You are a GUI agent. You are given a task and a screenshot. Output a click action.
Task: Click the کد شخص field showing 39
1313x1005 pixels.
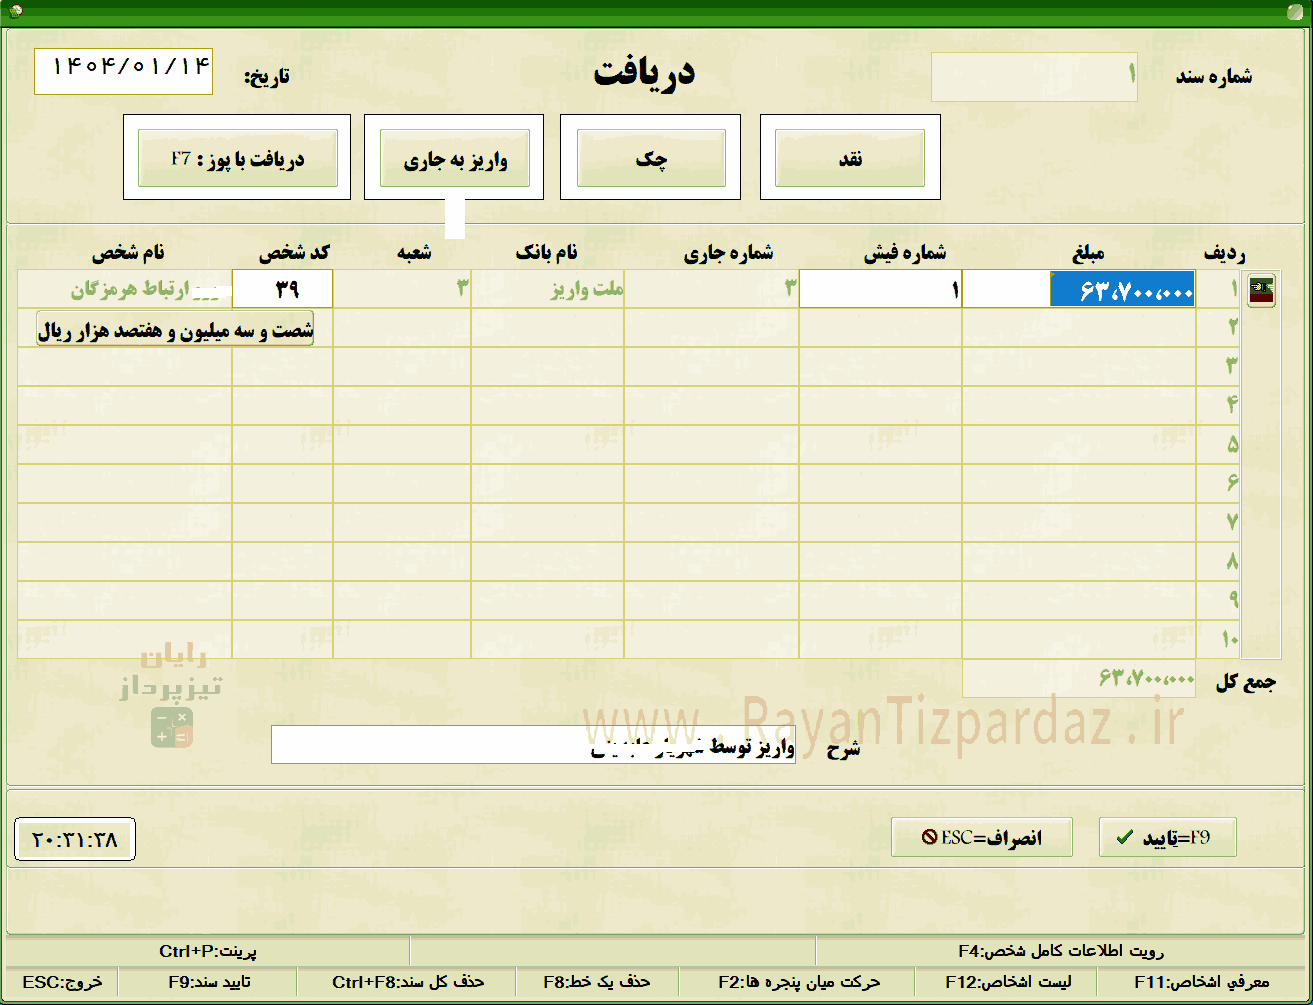(282, 289)
